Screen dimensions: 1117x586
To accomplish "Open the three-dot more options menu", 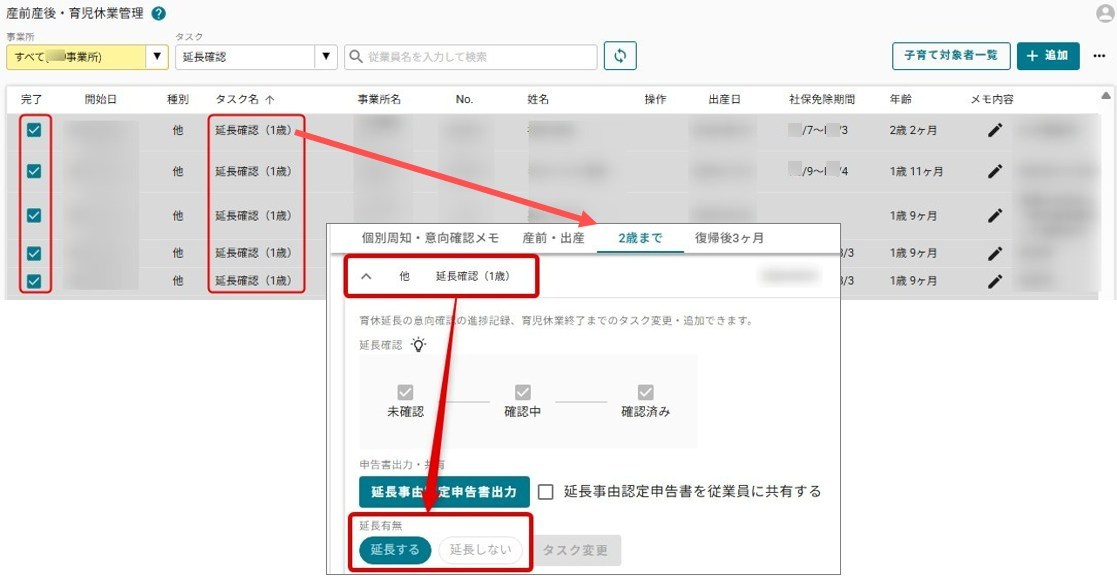I will point(1099,56).
